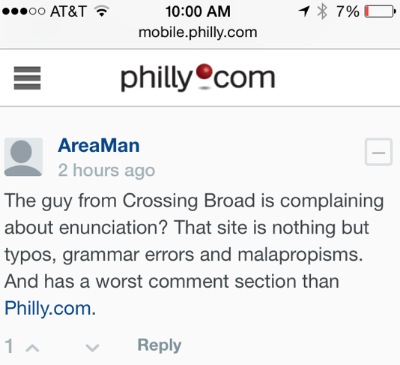
Task: Upvote the comment with up arrow
Action: (33, 348)
